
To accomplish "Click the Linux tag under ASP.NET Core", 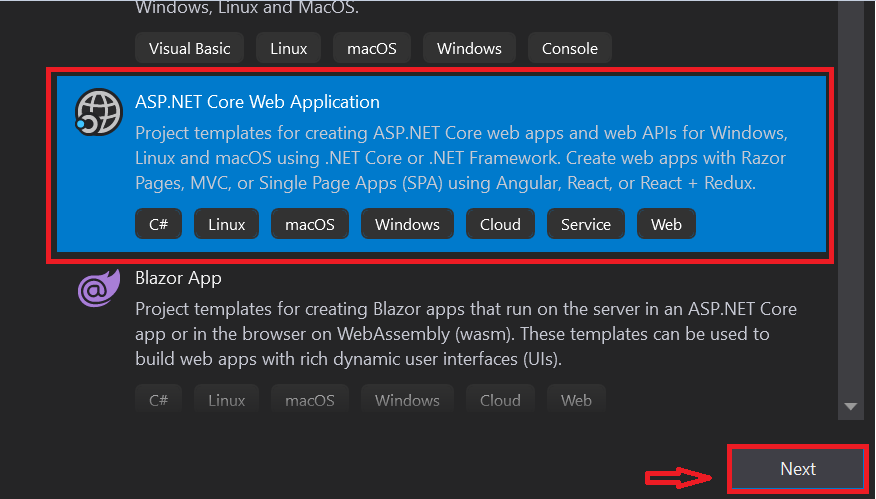I will (226, 224).
